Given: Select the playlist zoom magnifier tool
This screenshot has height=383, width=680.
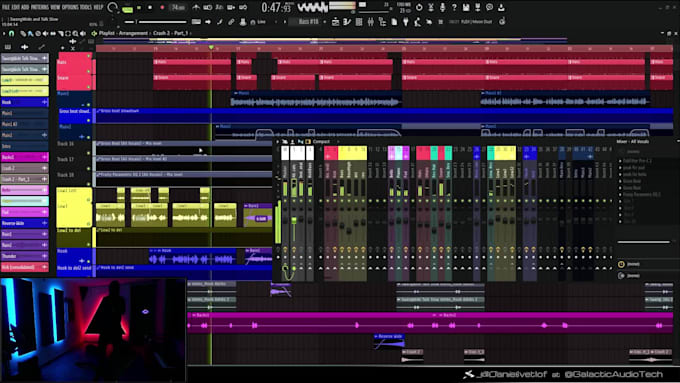Looking at the screenshot, I should [75, 33].
